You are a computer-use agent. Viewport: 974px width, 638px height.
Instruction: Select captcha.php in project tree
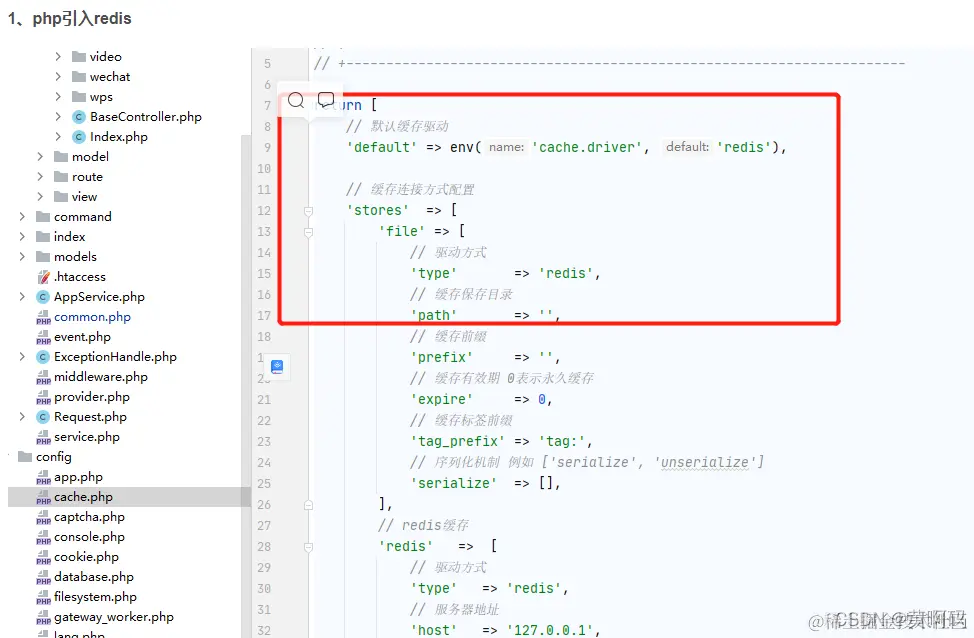(89, 516)
